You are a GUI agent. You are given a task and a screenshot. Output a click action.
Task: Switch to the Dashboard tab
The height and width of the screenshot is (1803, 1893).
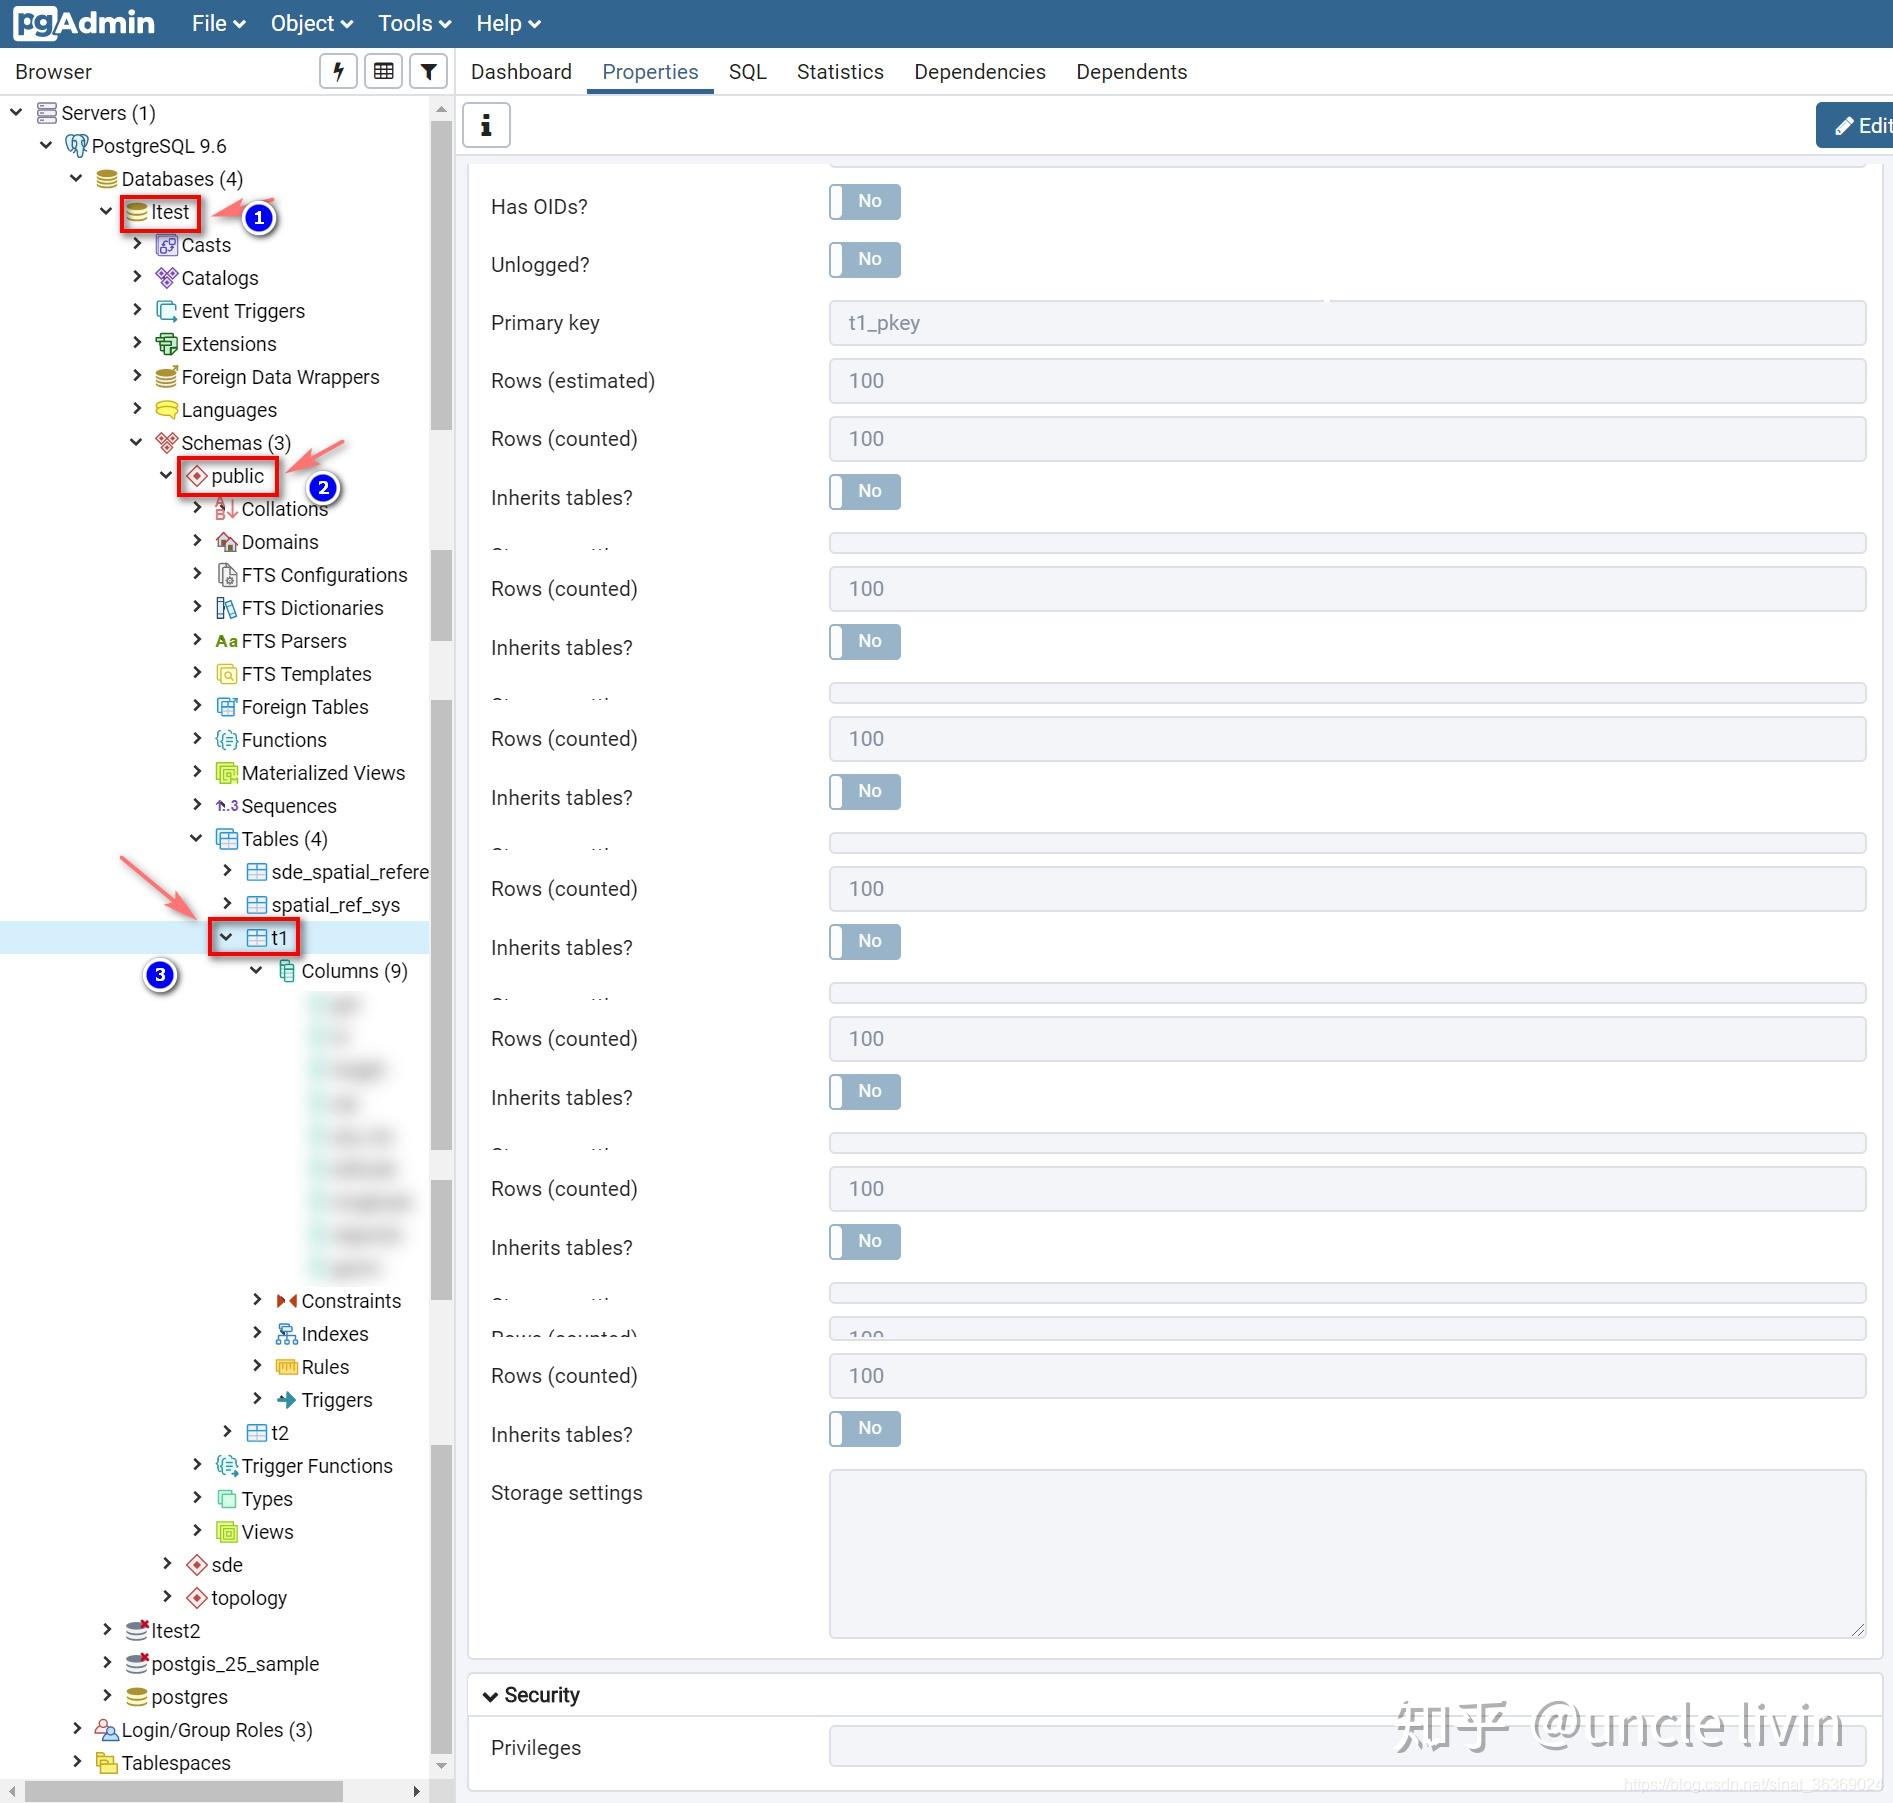click(x=521, y=71)
